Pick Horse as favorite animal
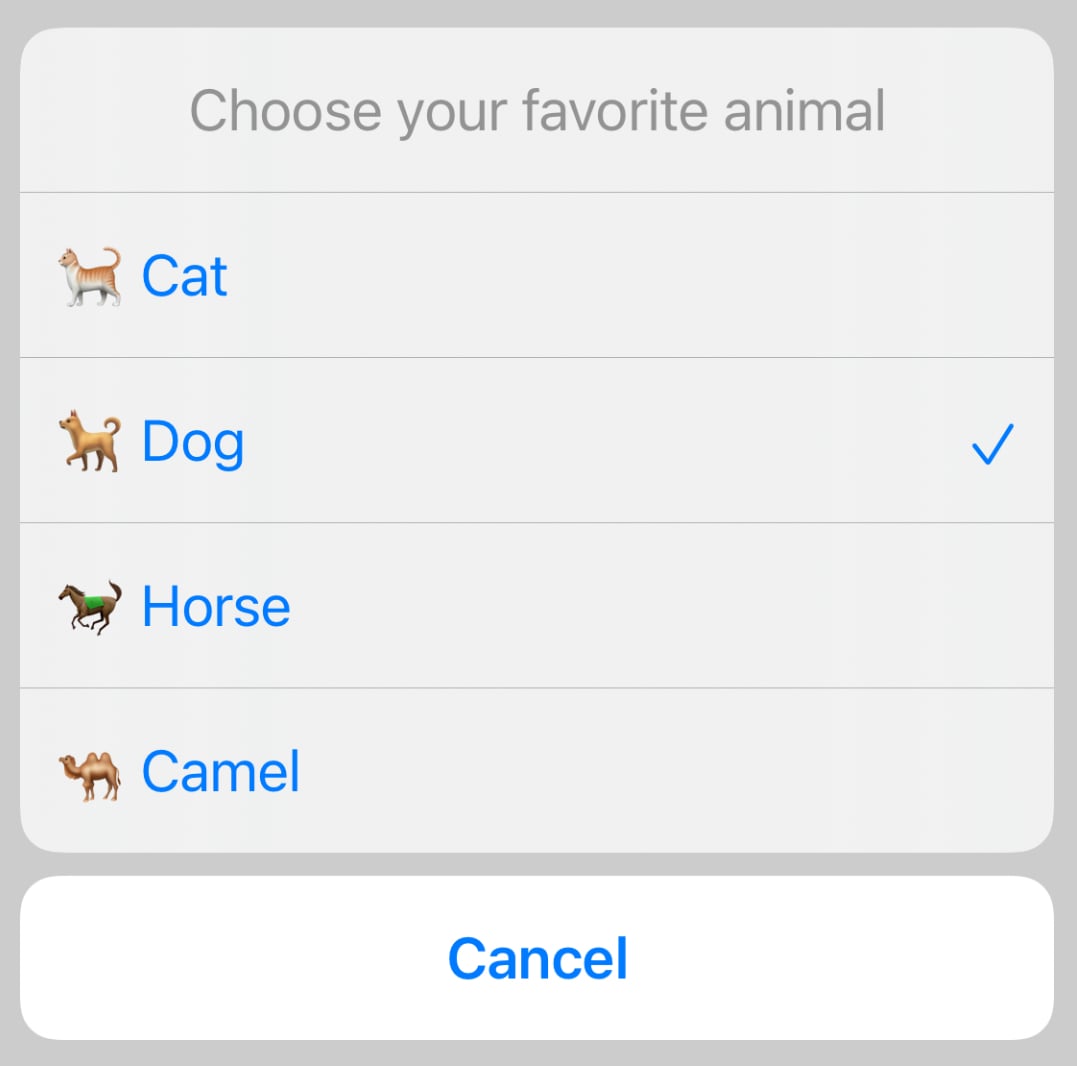 pyautogui.click(x=216, y=607)
